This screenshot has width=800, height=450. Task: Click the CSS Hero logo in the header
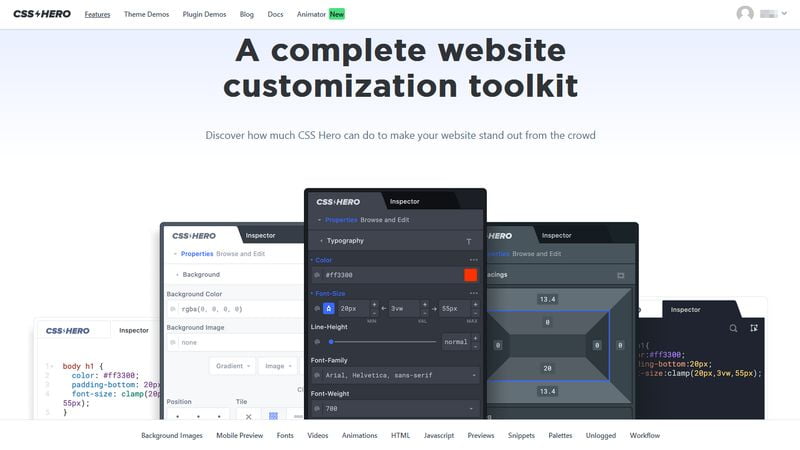pyautogui.click(x=42, y=14)
